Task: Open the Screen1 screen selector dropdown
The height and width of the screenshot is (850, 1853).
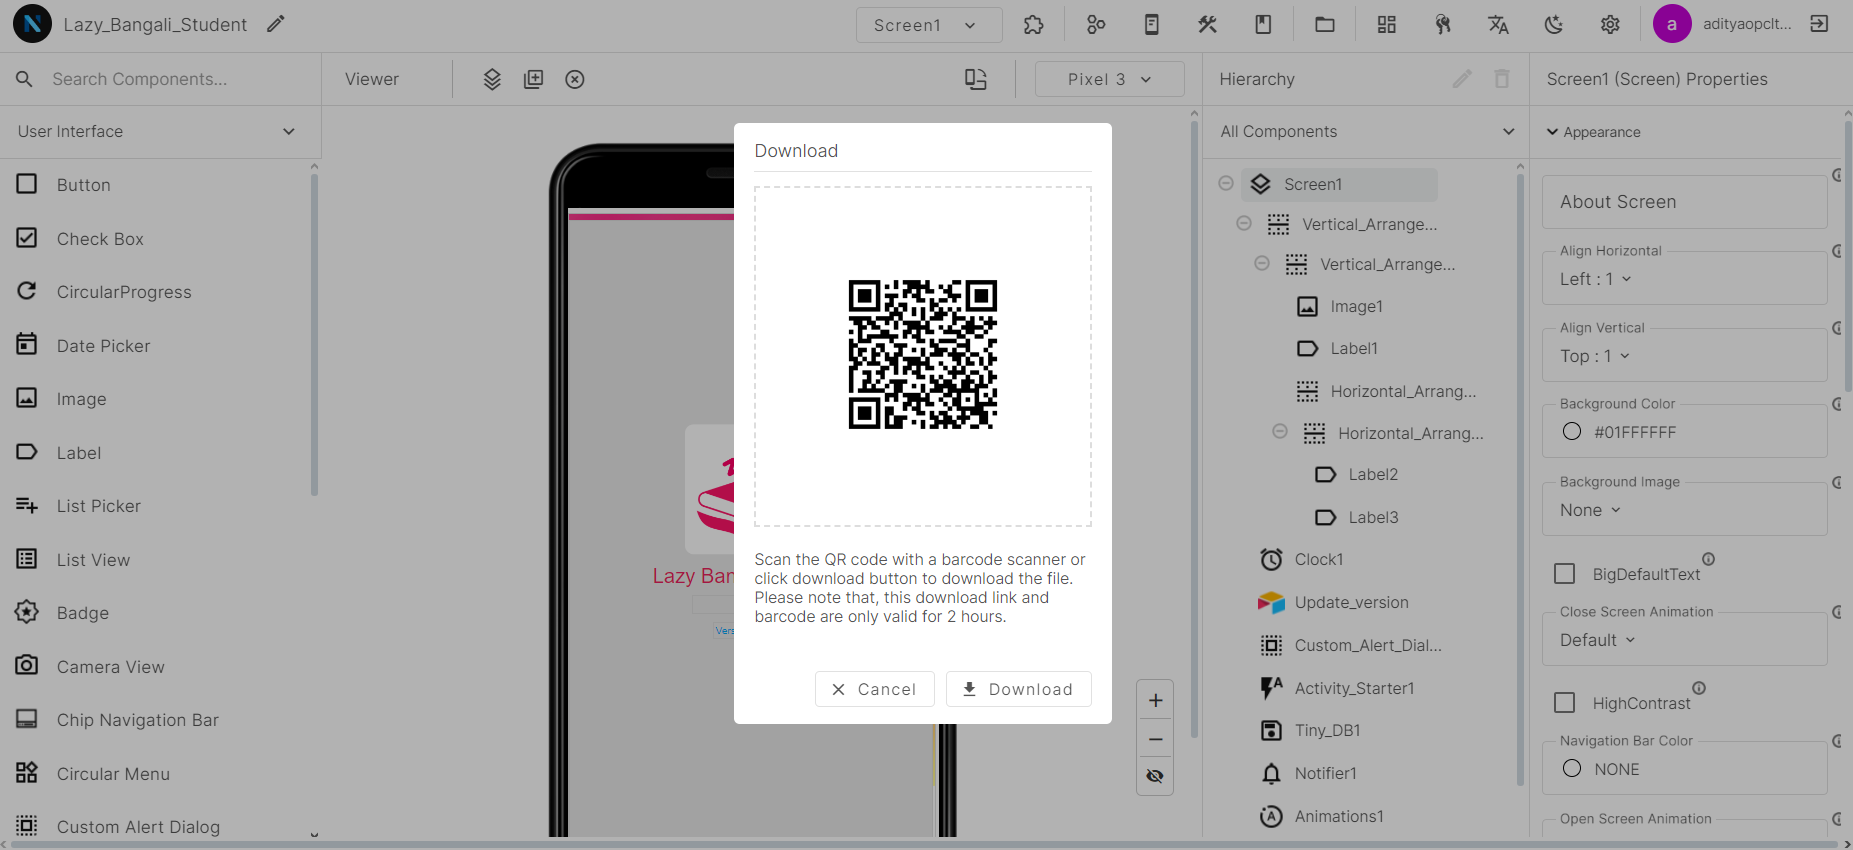Action: pyautogui.click(x=929, y=25)
